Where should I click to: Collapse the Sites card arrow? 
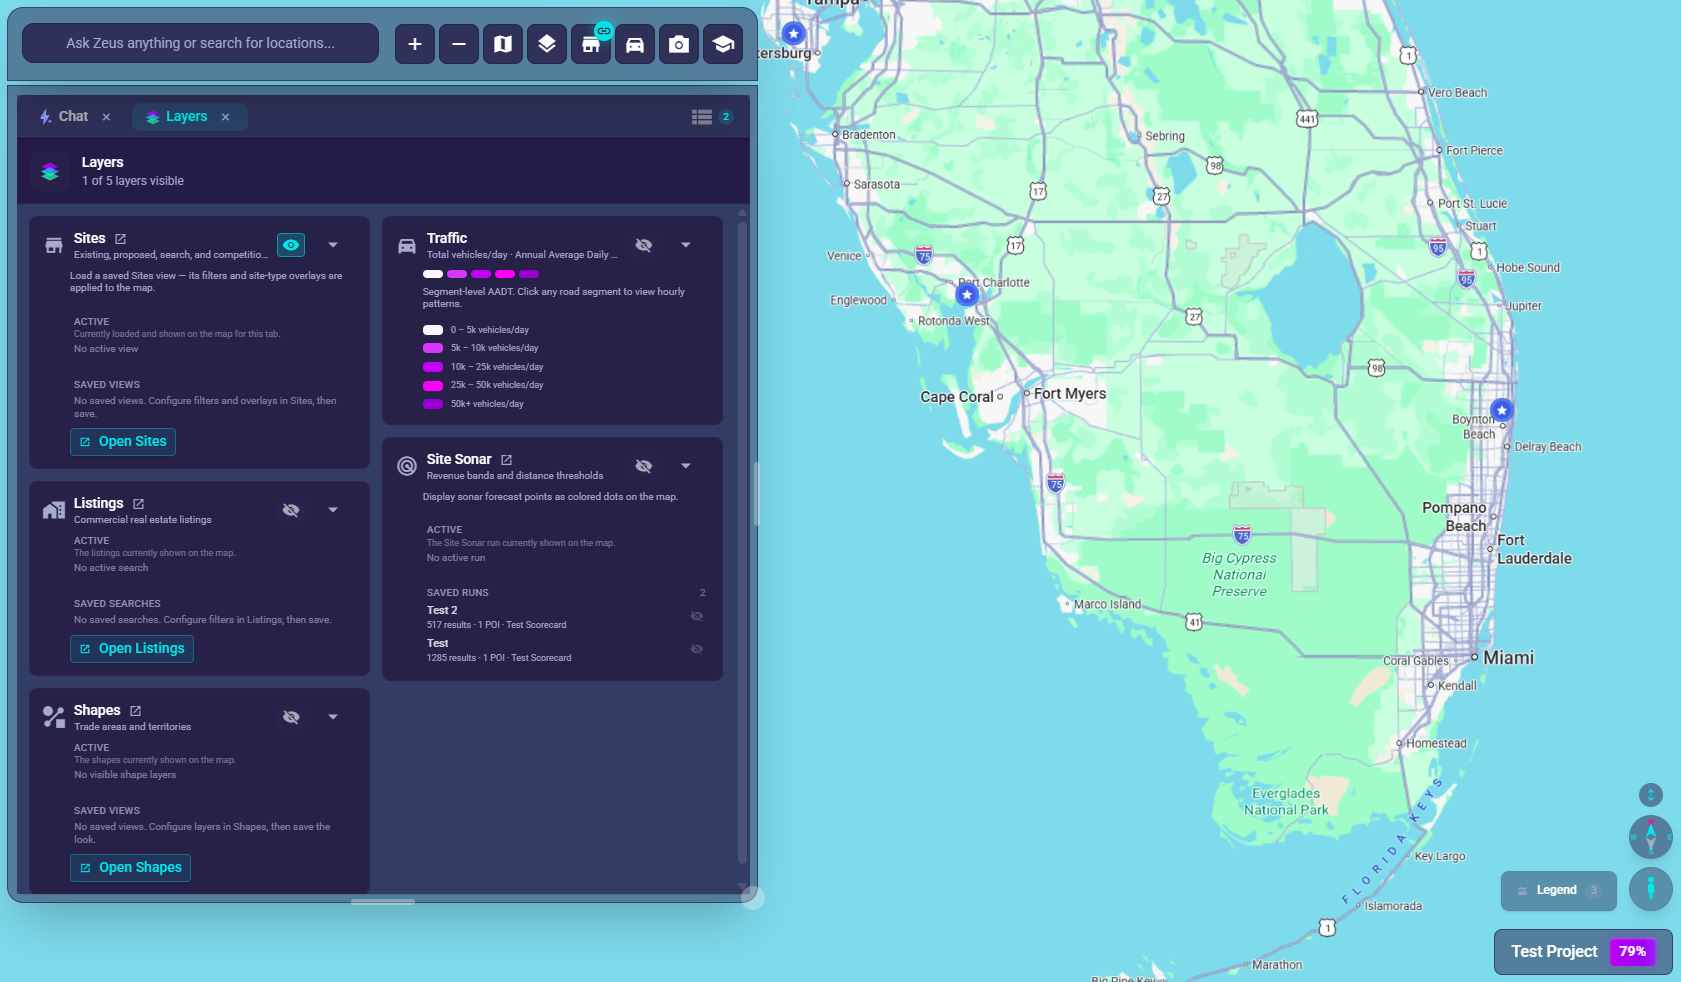pos(333,245)
